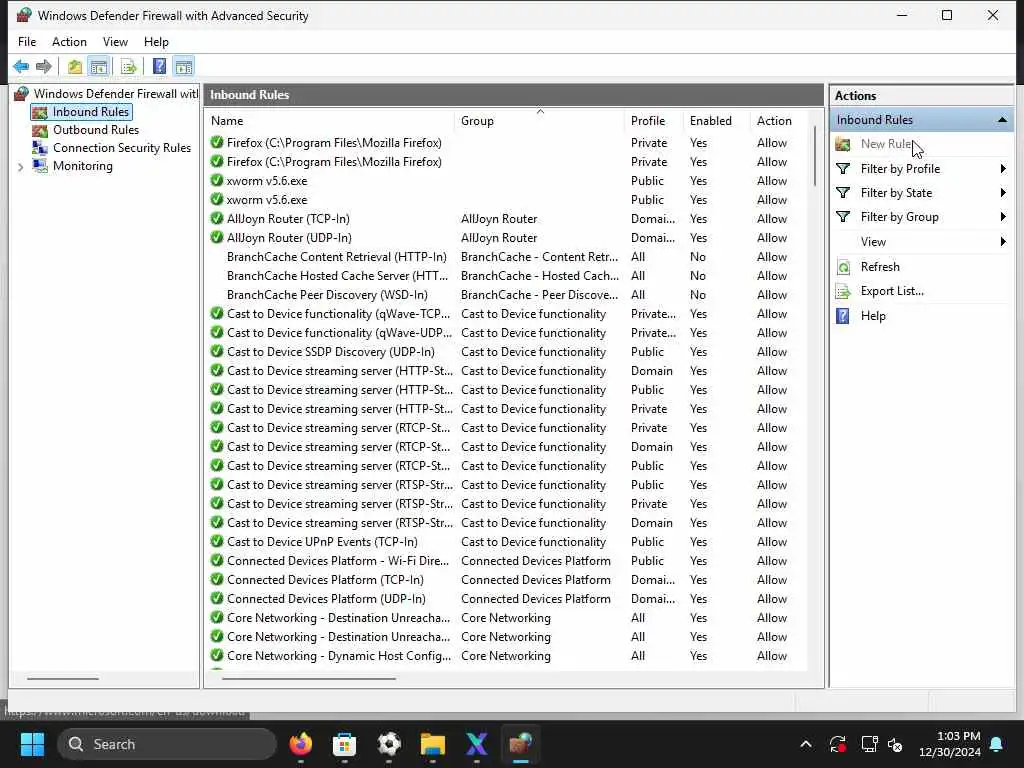
Task: Open the File menu
Action: click(x=27, y=42)
